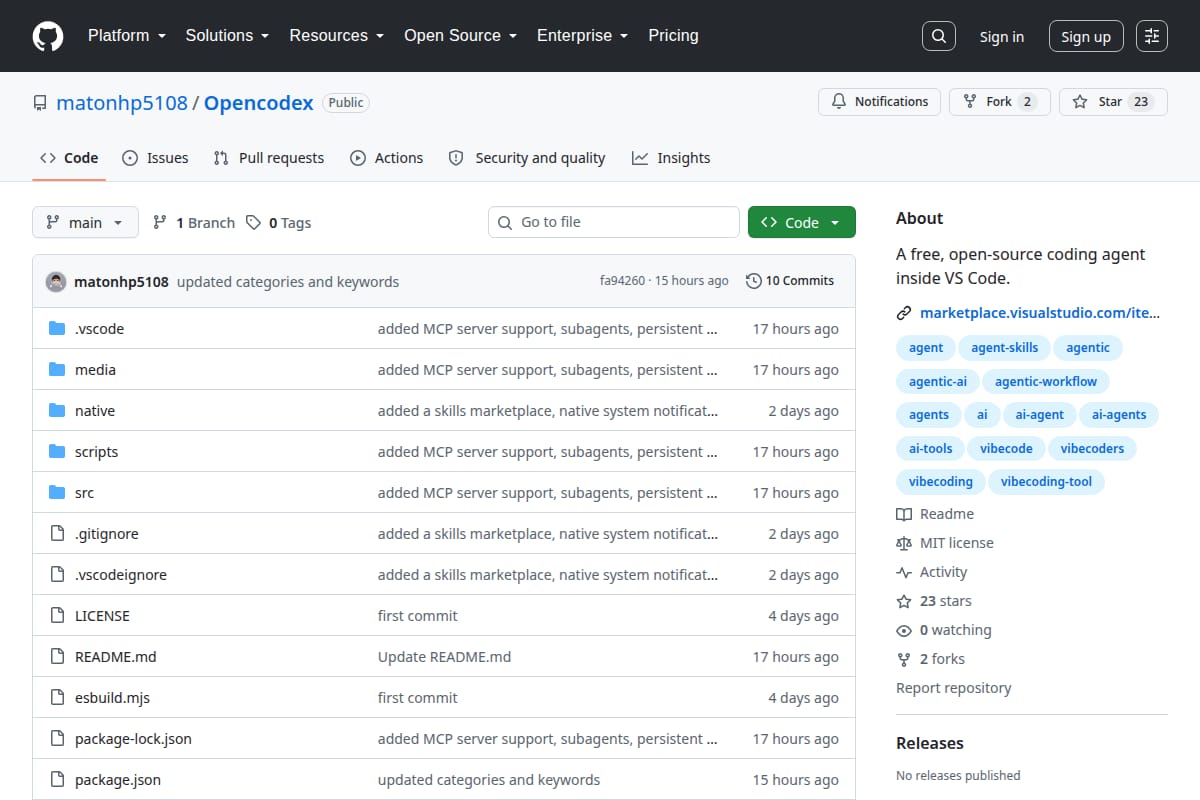The image size is (1200, 800).
Task: Open the package-lock.json file
Action: (133, 739)
